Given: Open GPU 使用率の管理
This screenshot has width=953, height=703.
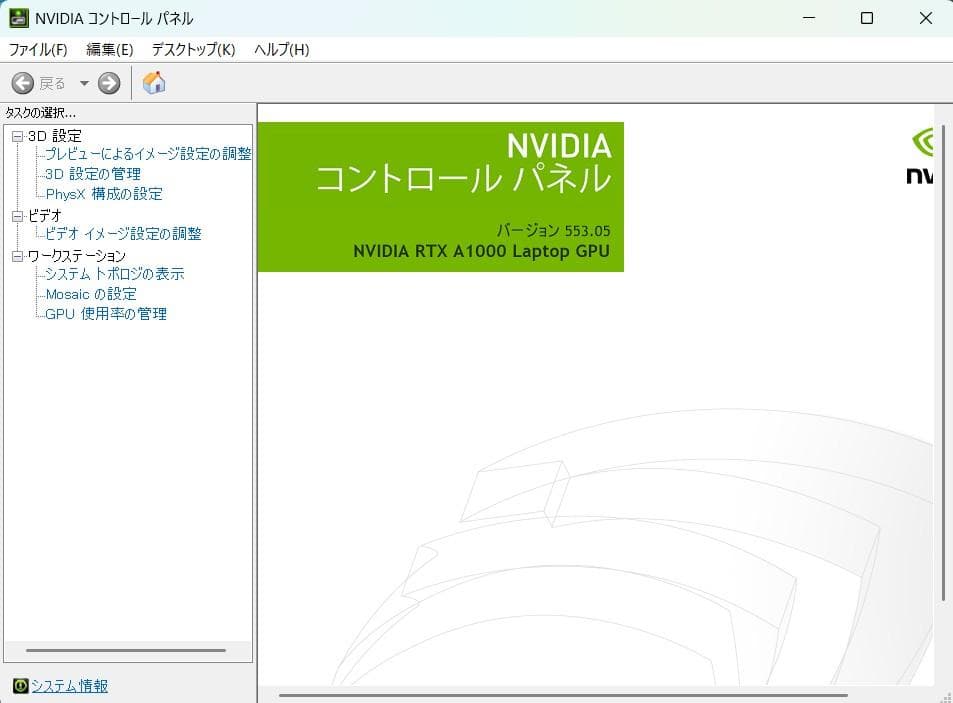Looking at the screenshot, I should (x=106, y=314).
